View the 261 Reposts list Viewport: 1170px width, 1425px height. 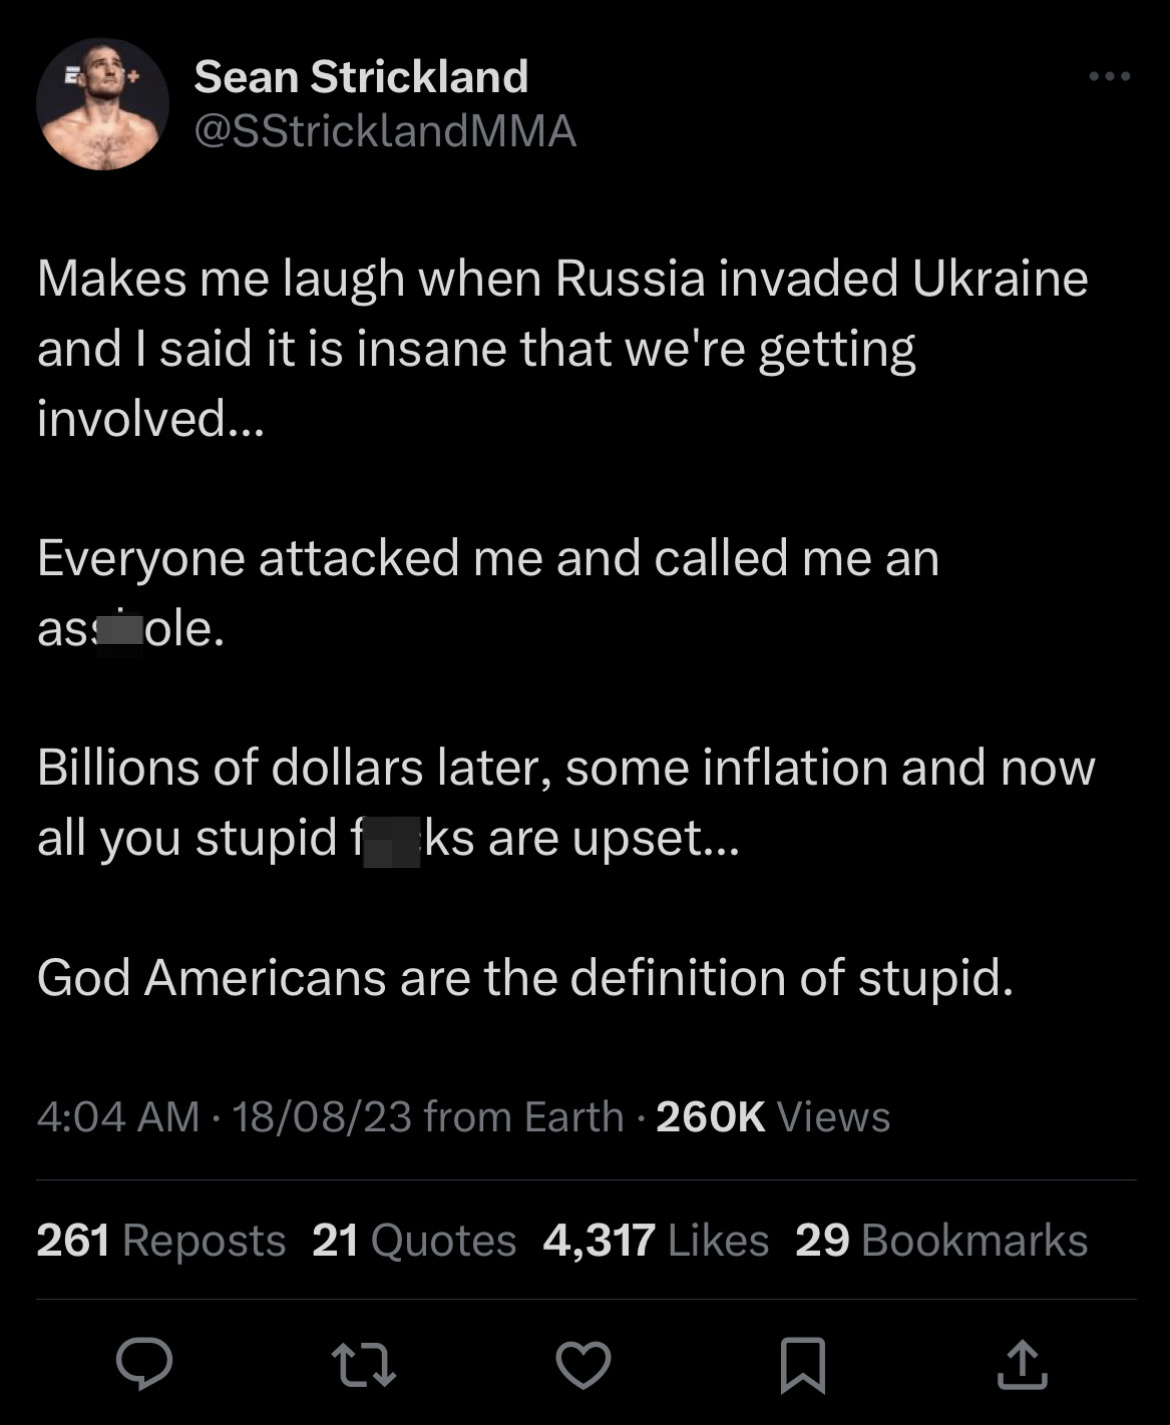point(161,1240)
